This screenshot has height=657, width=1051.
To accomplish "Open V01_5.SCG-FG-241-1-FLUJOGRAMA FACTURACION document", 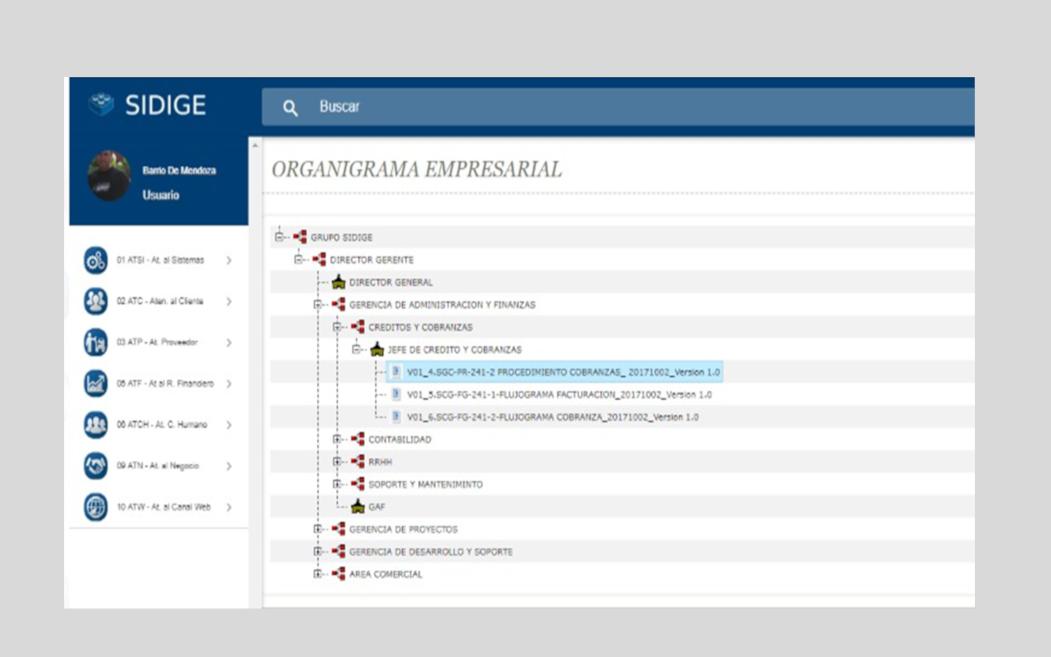I will pyautogui.click(x=560, y=395).
